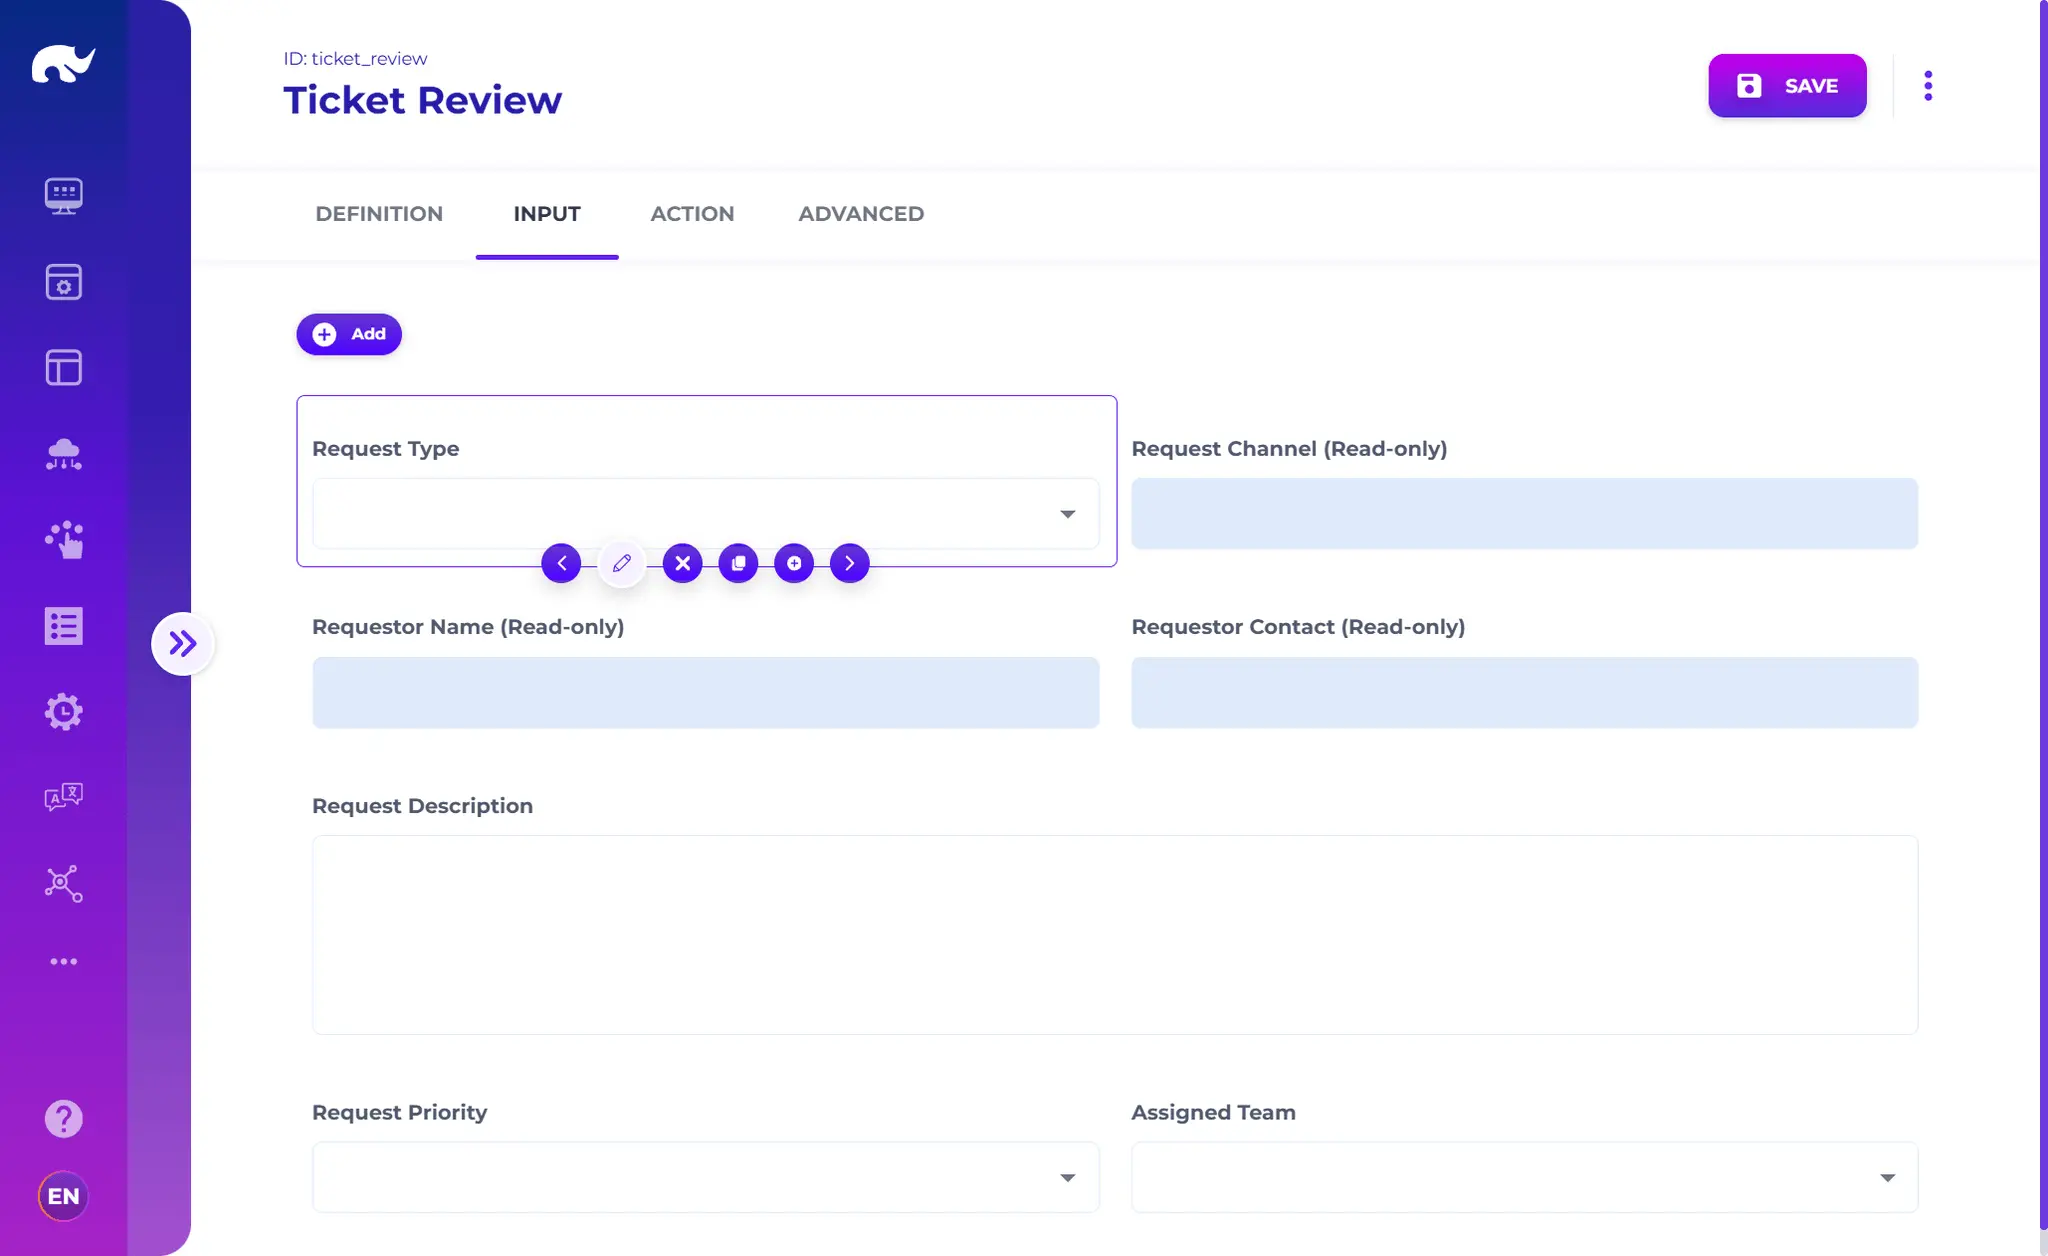Click 'Requestor Contact (Read-only)' label

coord(1298,627)
